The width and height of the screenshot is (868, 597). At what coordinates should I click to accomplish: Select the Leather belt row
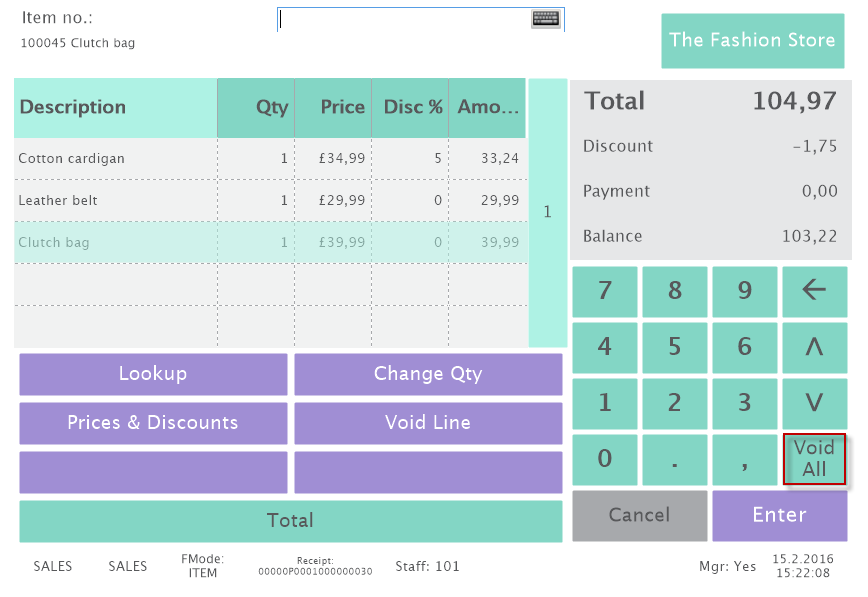click(116, 201)
